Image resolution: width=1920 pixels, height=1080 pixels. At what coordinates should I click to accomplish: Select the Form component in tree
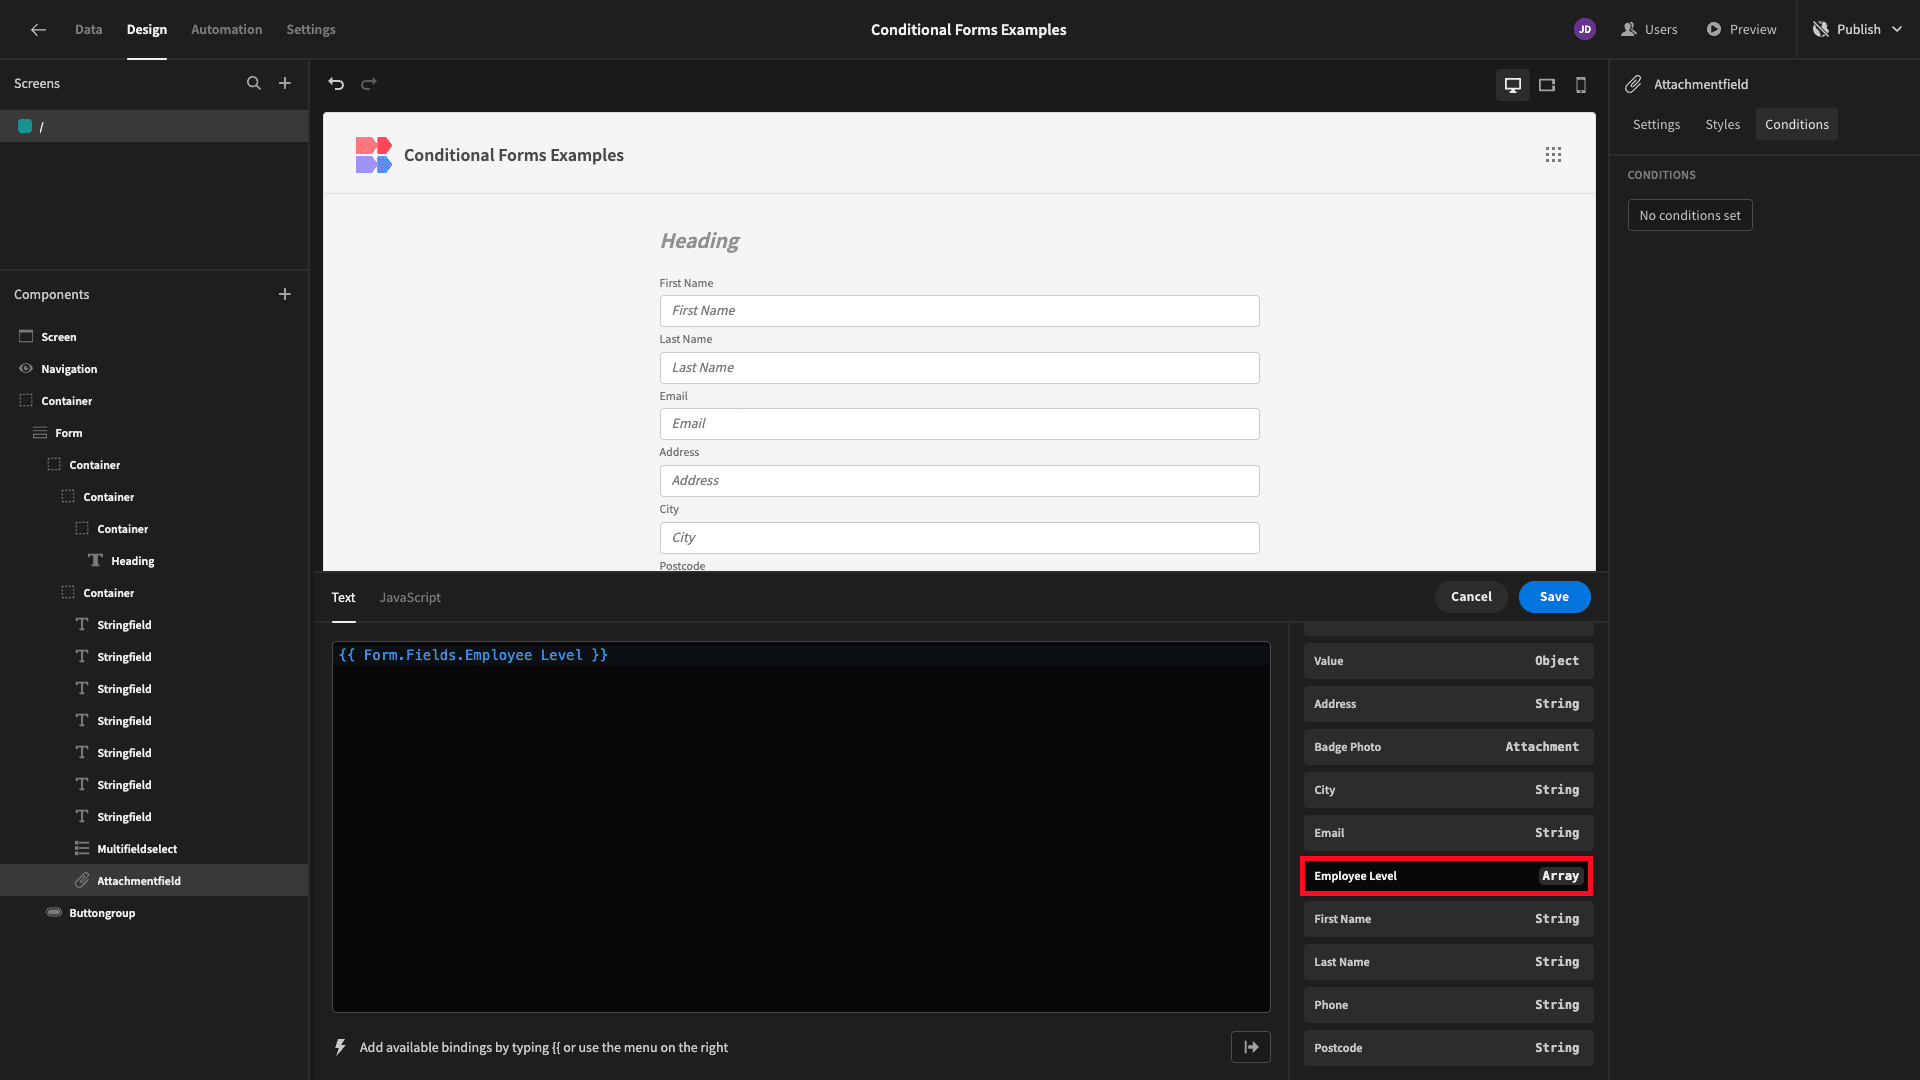(69, 433)
